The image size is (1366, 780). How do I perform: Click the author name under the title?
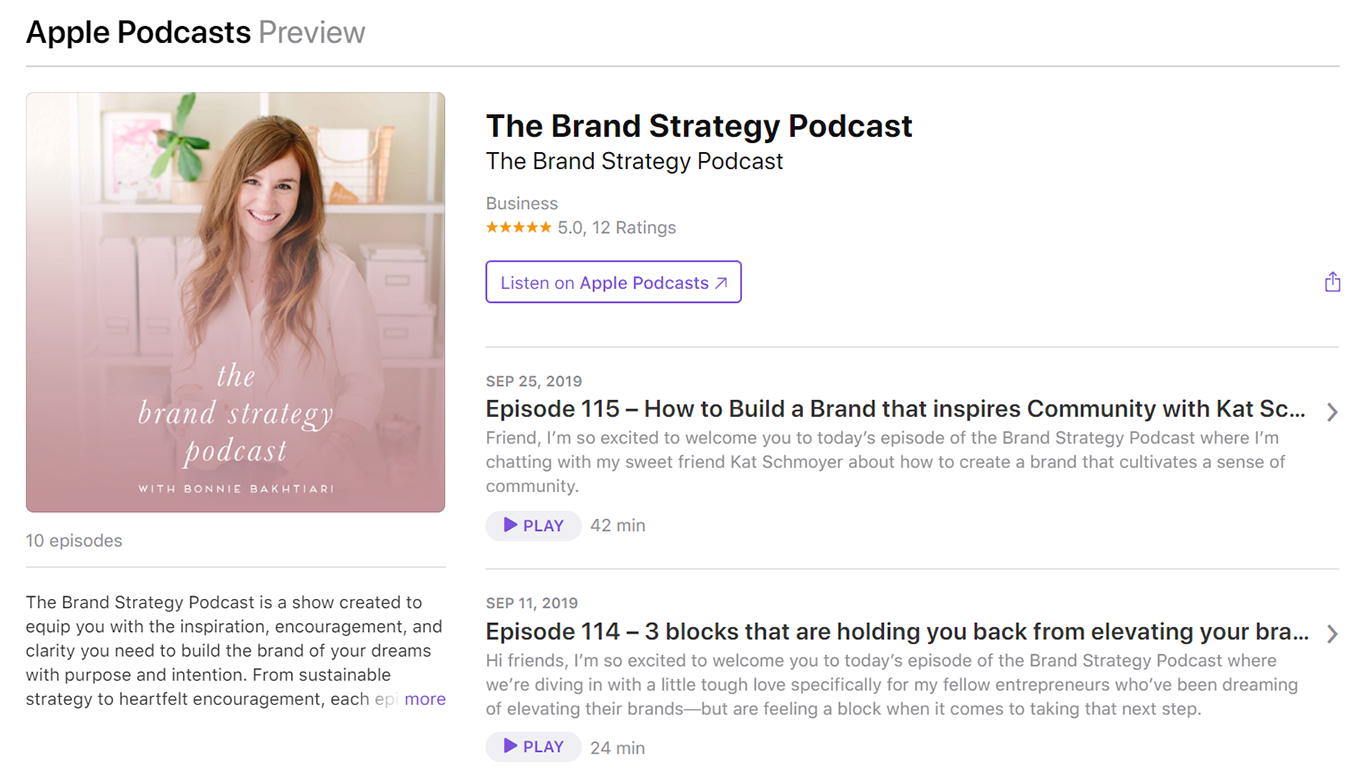634,161
